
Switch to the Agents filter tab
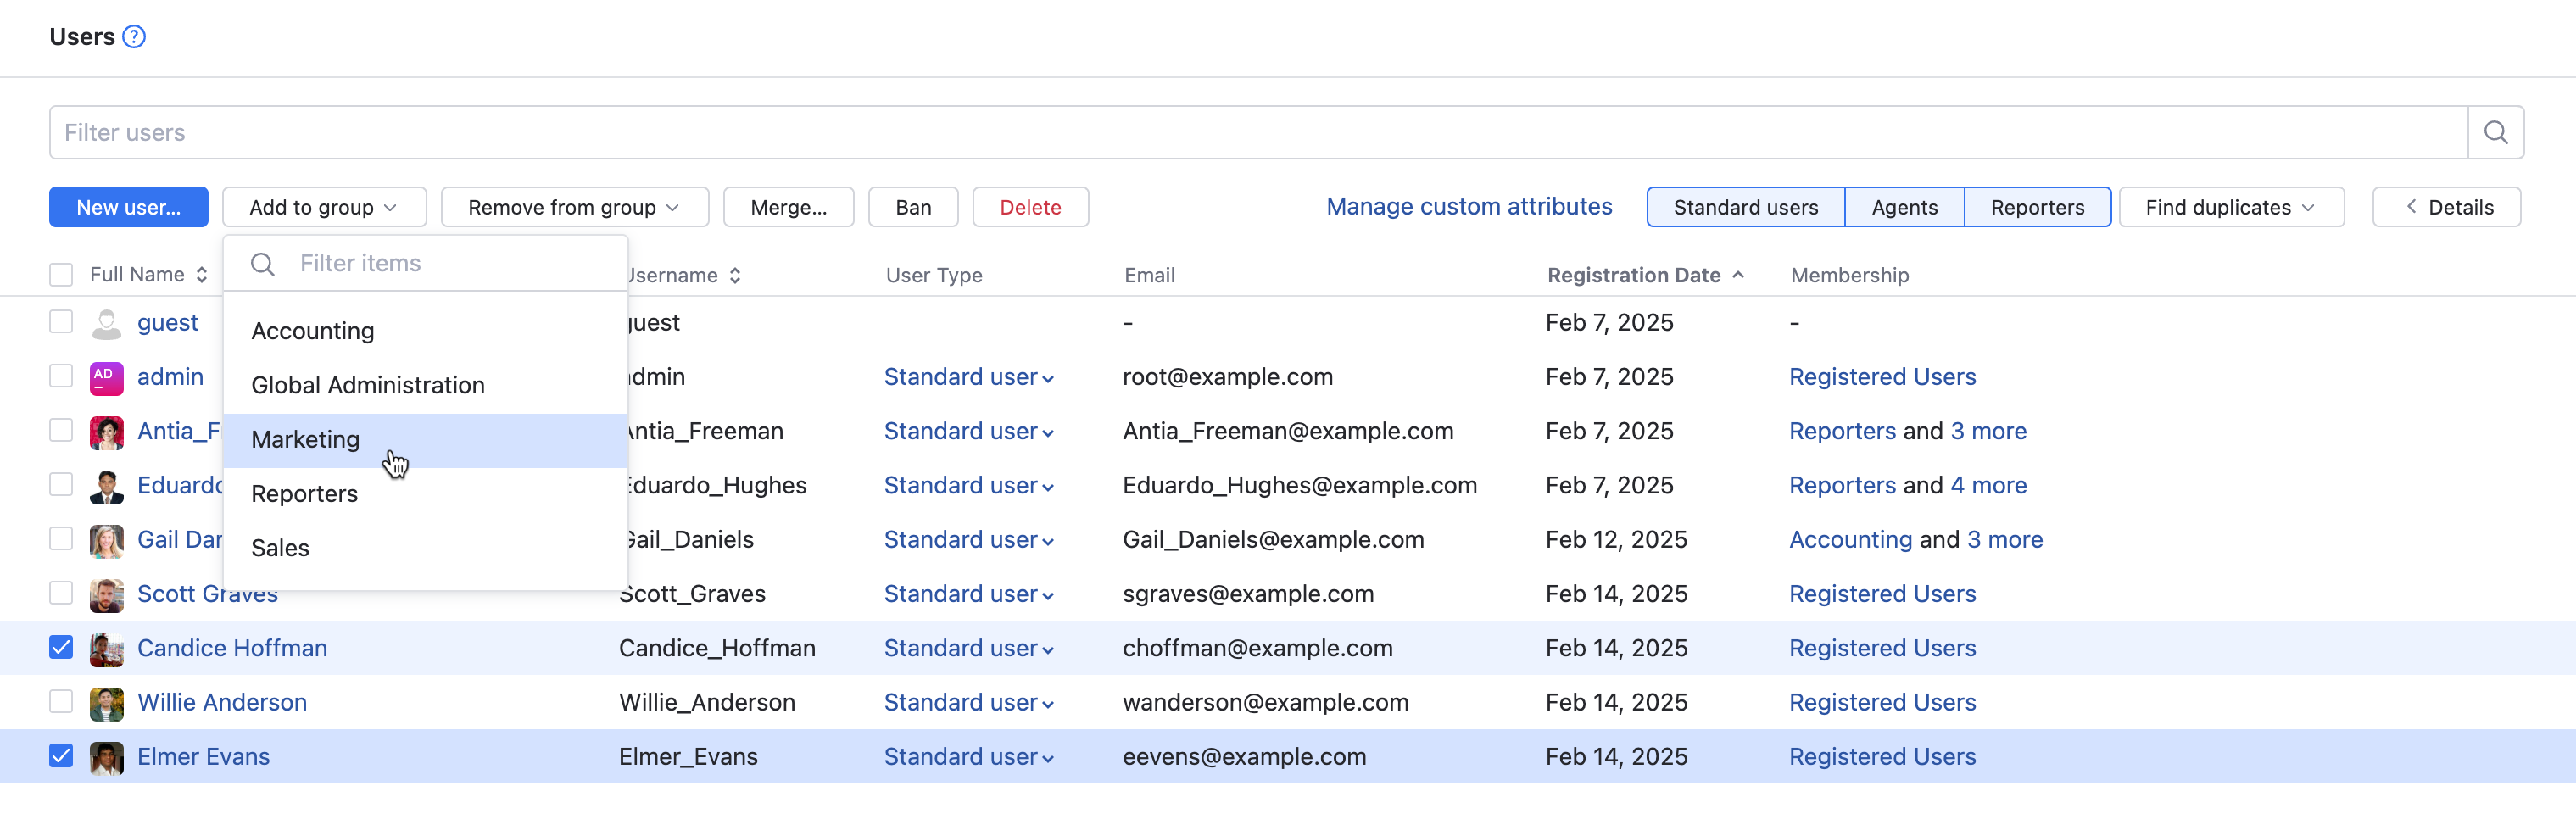(1904, 207)
